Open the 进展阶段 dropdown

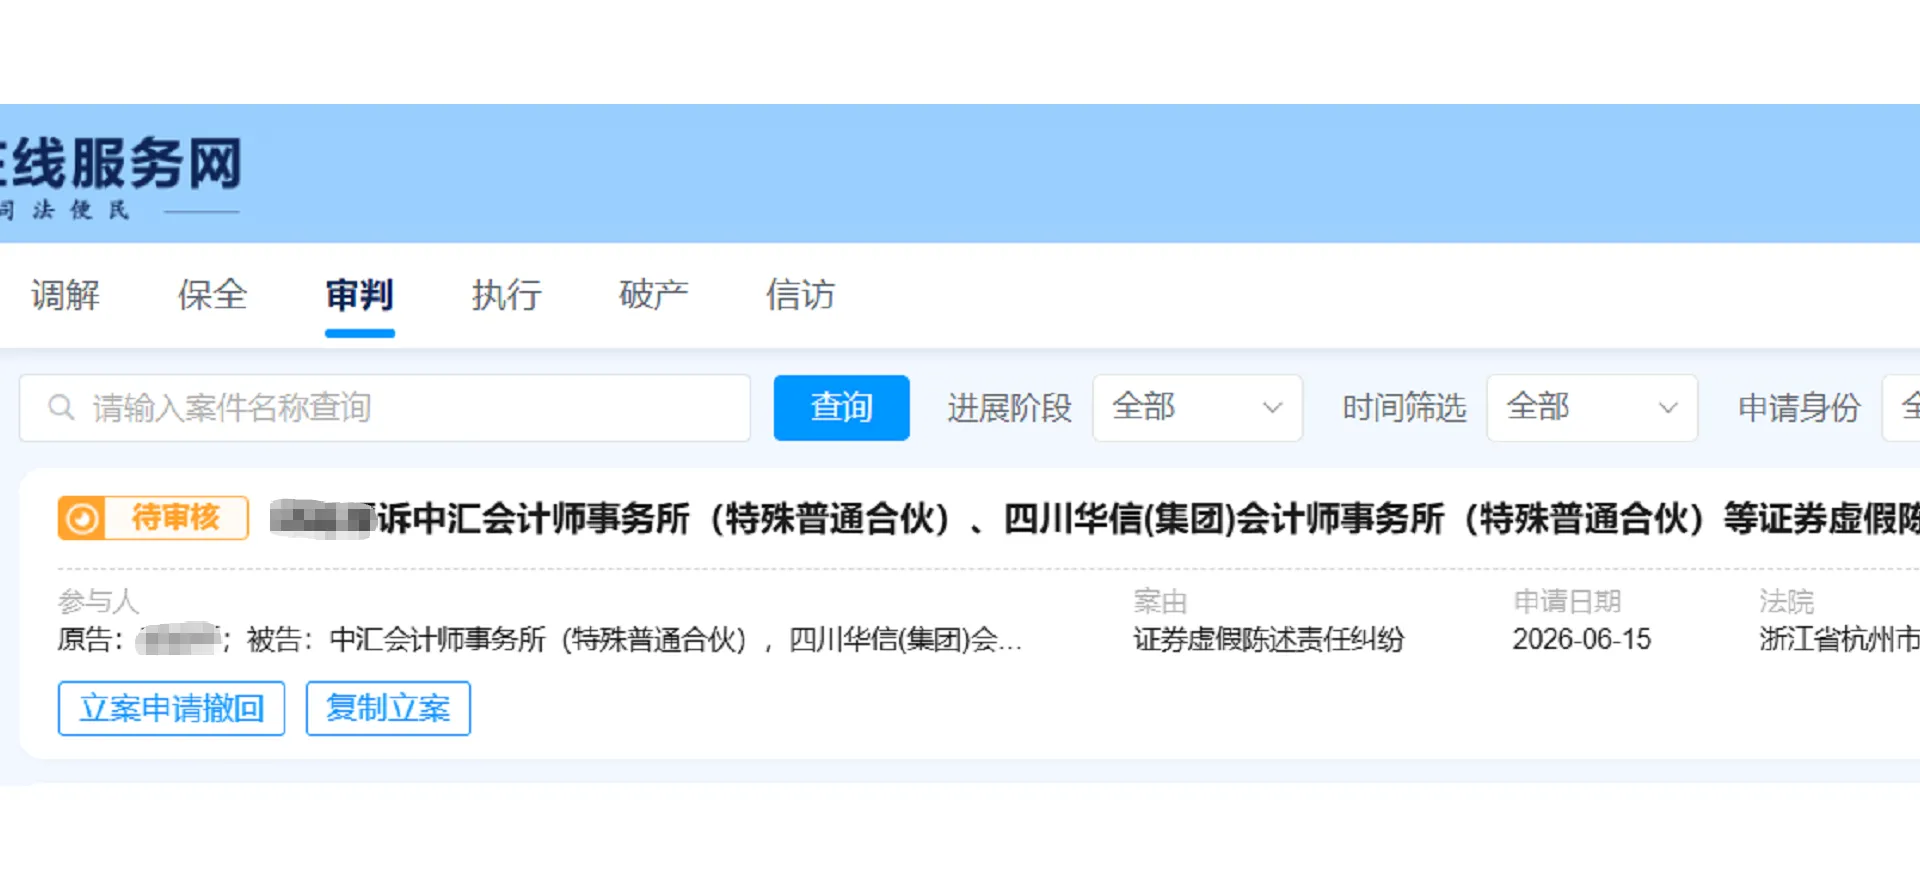(1198, 408)
